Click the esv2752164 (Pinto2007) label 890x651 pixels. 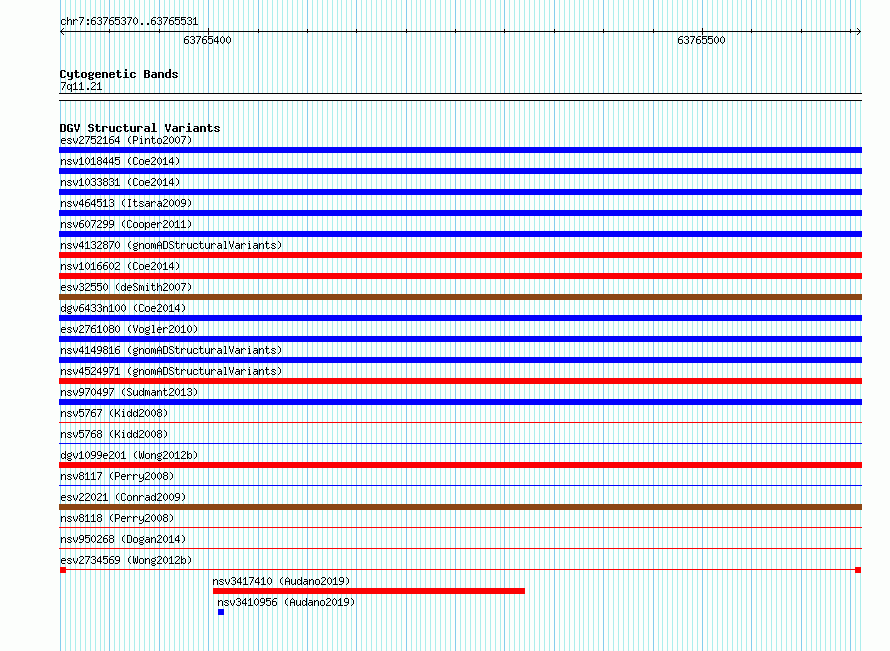click(x=126, y=140)
